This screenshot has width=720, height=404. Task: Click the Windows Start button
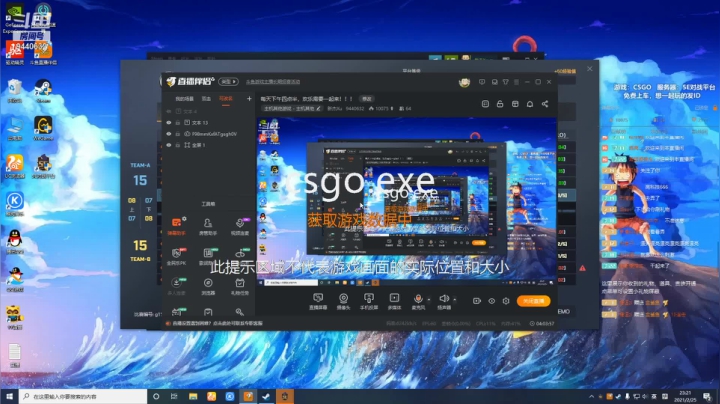coord(9,396)
